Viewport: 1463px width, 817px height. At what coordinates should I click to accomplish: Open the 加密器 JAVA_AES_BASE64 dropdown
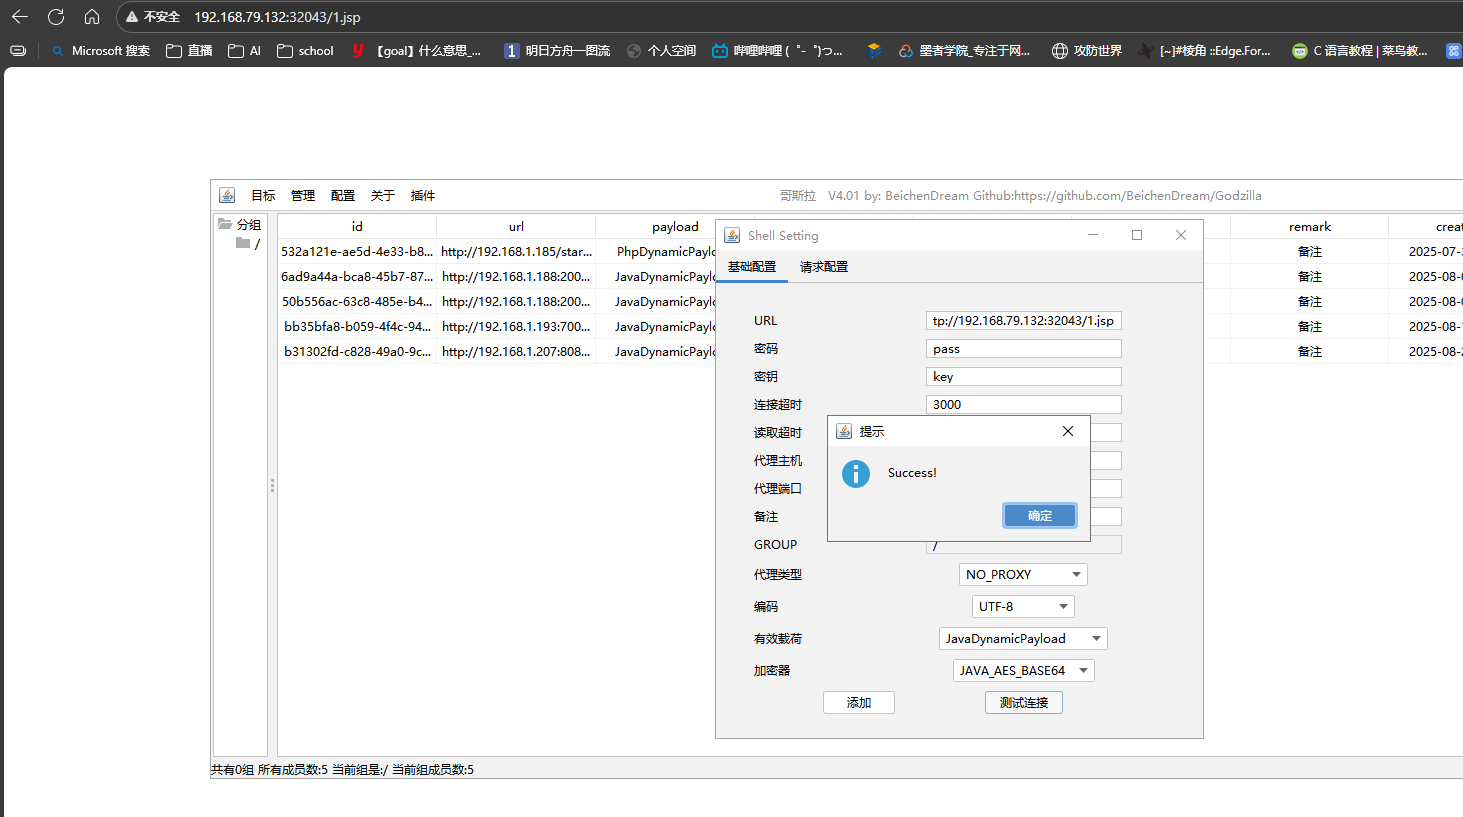pos(1023,671)
